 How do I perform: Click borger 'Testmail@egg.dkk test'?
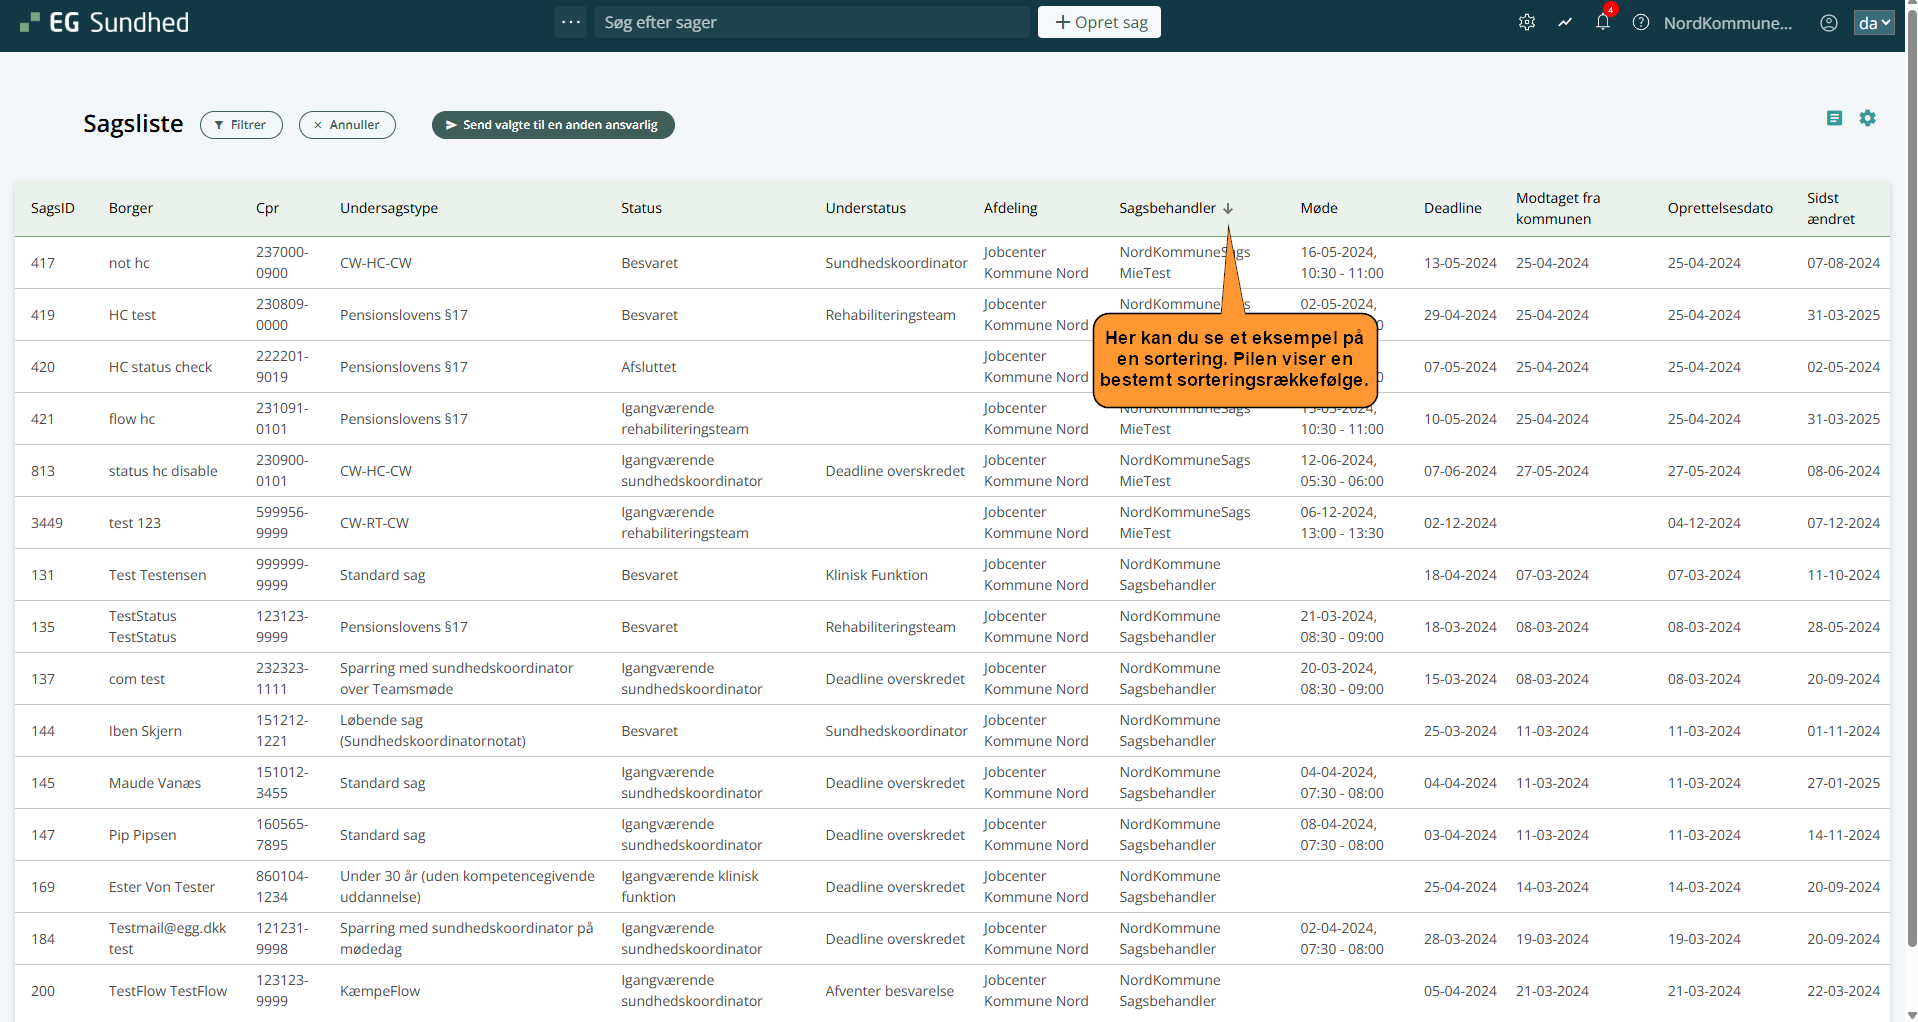click(x=168, y=939)
